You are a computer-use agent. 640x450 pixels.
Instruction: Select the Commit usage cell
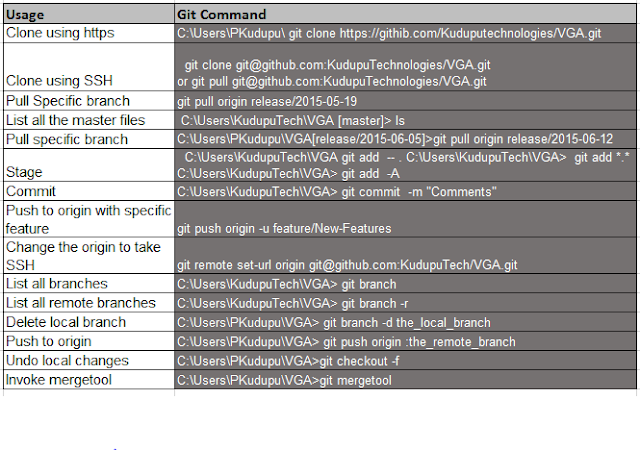tap(89, 191)
